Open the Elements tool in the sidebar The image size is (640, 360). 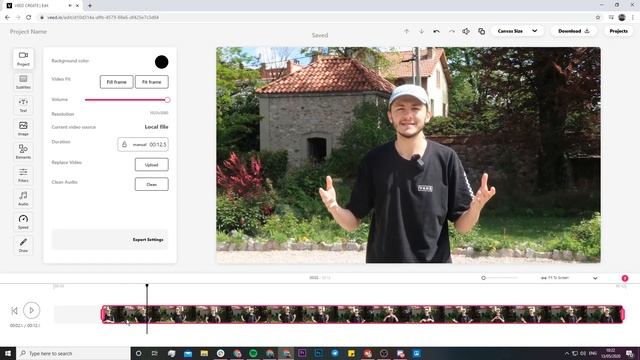point(23,152)
